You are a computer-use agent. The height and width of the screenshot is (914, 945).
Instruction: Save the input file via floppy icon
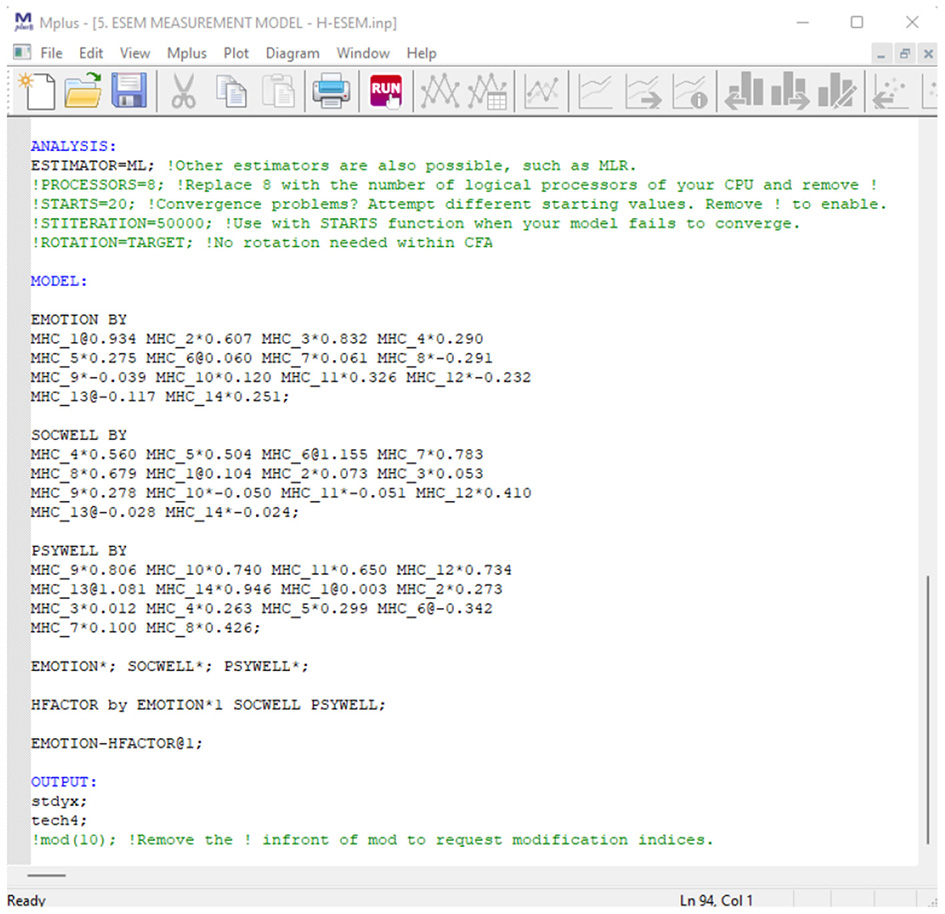click(x=129, y=92)
